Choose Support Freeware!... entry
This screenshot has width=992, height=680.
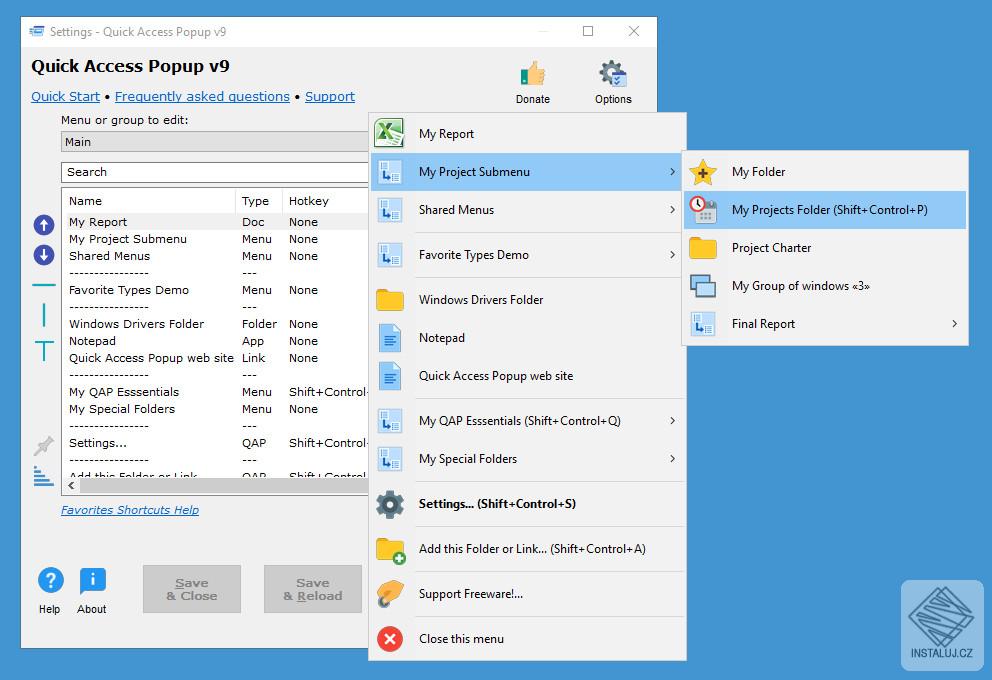pos(528,594)
